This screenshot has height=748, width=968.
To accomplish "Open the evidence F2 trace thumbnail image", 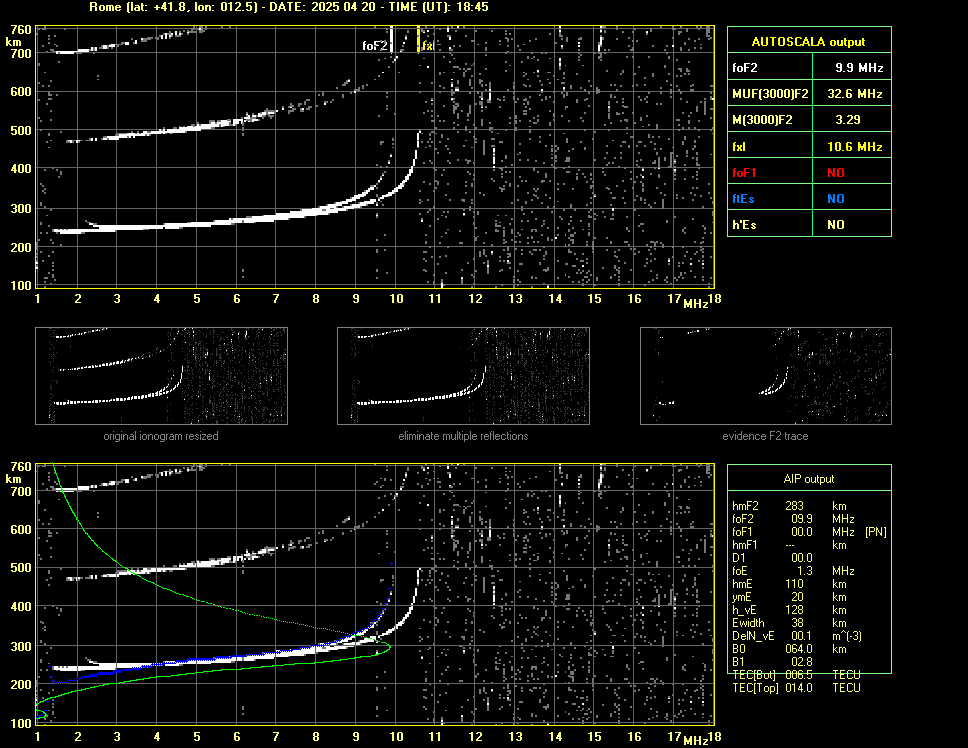I will [x=766, y=376].
